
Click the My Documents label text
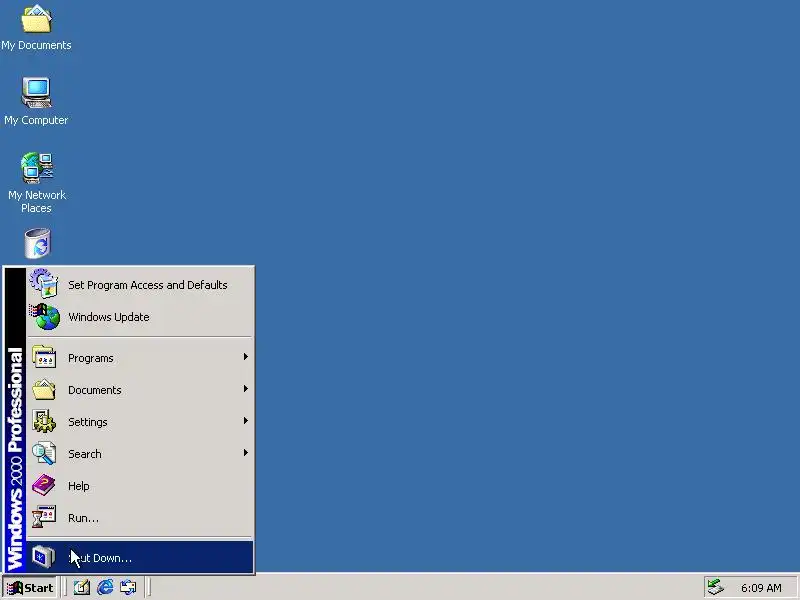click(x=36, y=45)
